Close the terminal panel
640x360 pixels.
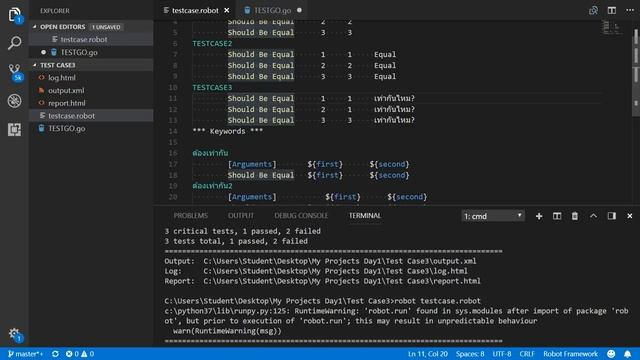(629, 216)
